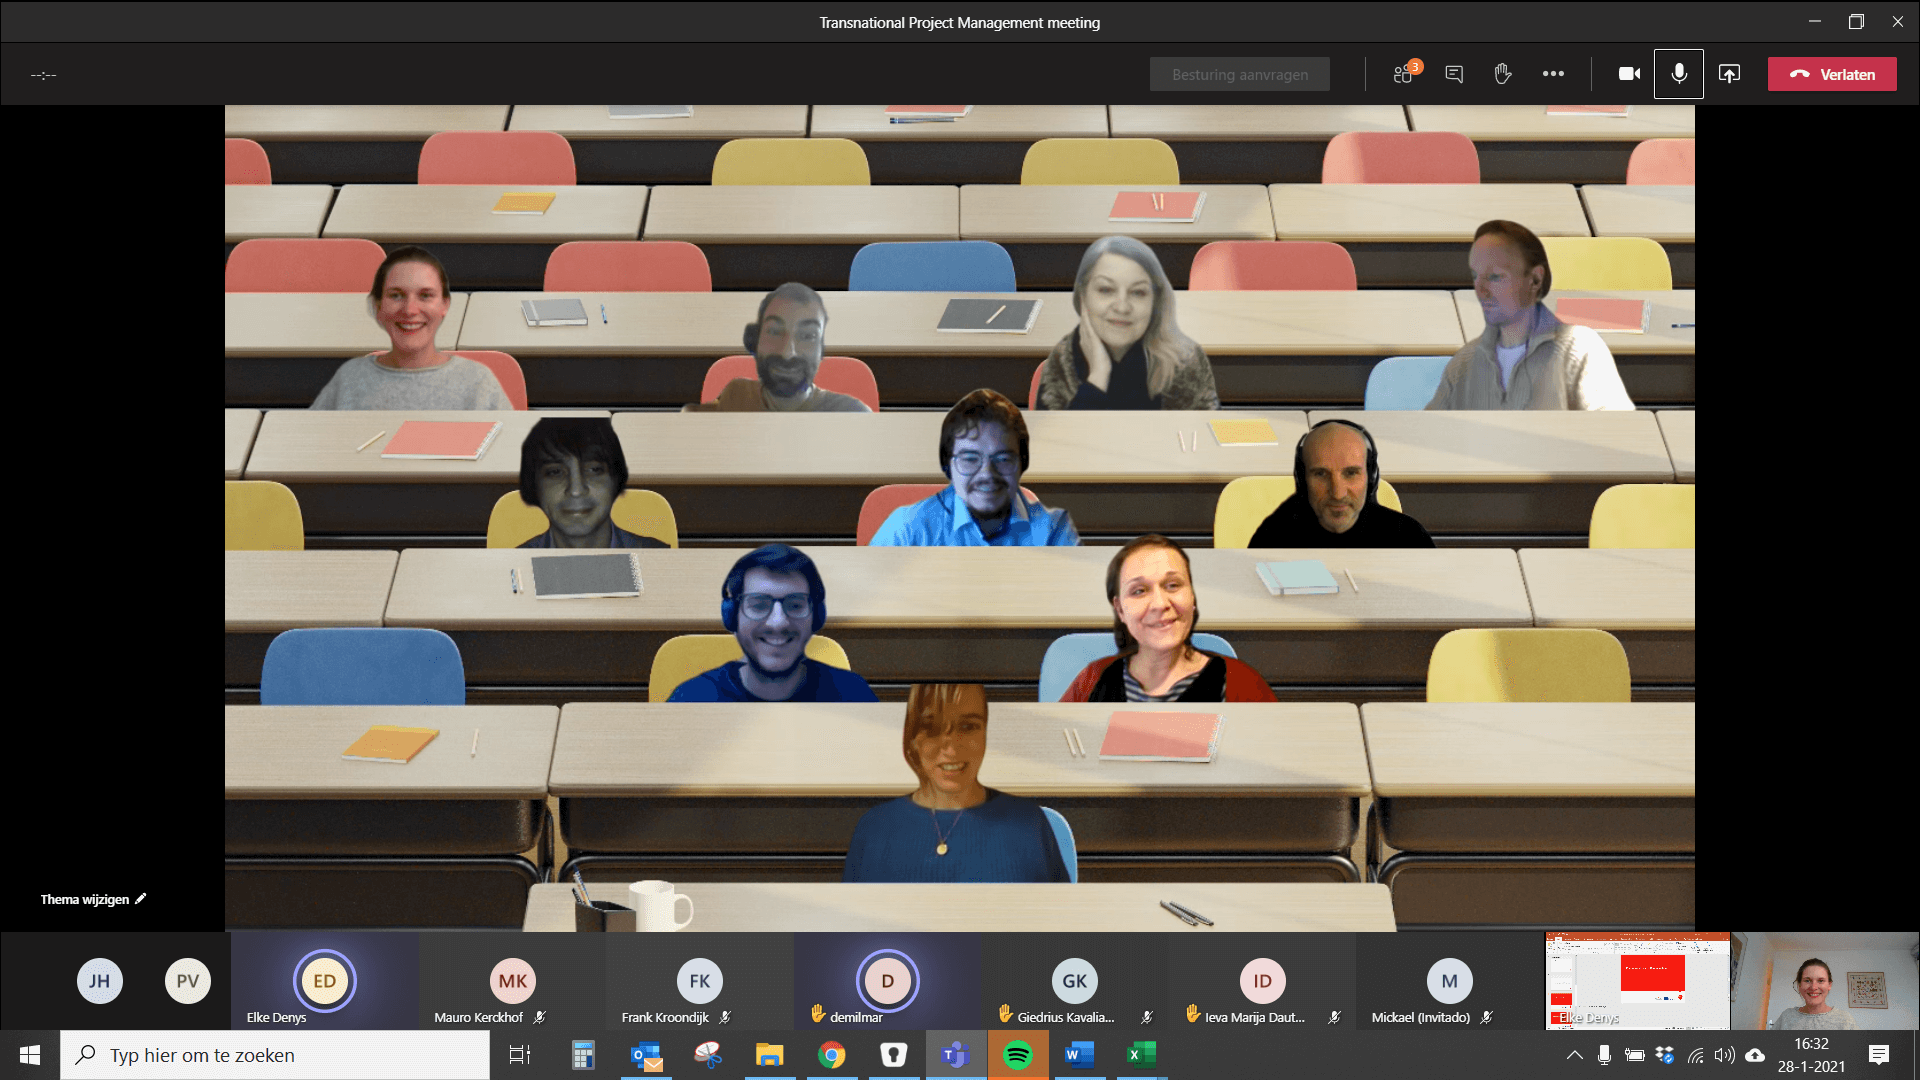
Task: Open Elke Denys shared screen thumbnail
Action: click(1637, 981)
